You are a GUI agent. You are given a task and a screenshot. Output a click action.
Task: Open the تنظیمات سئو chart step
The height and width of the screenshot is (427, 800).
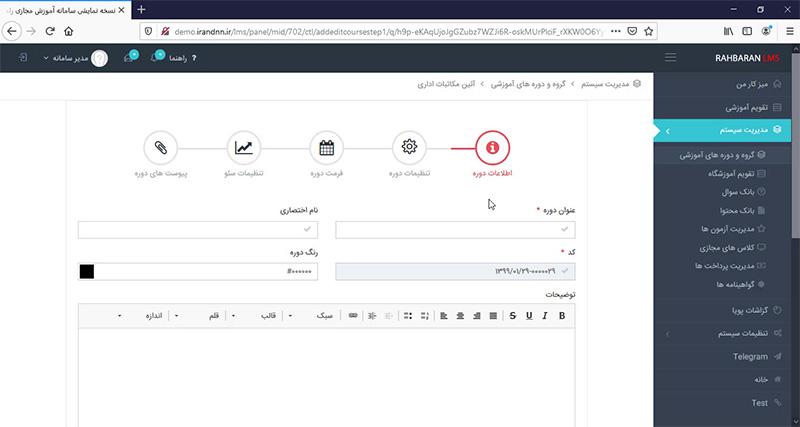tap(244, 148)
